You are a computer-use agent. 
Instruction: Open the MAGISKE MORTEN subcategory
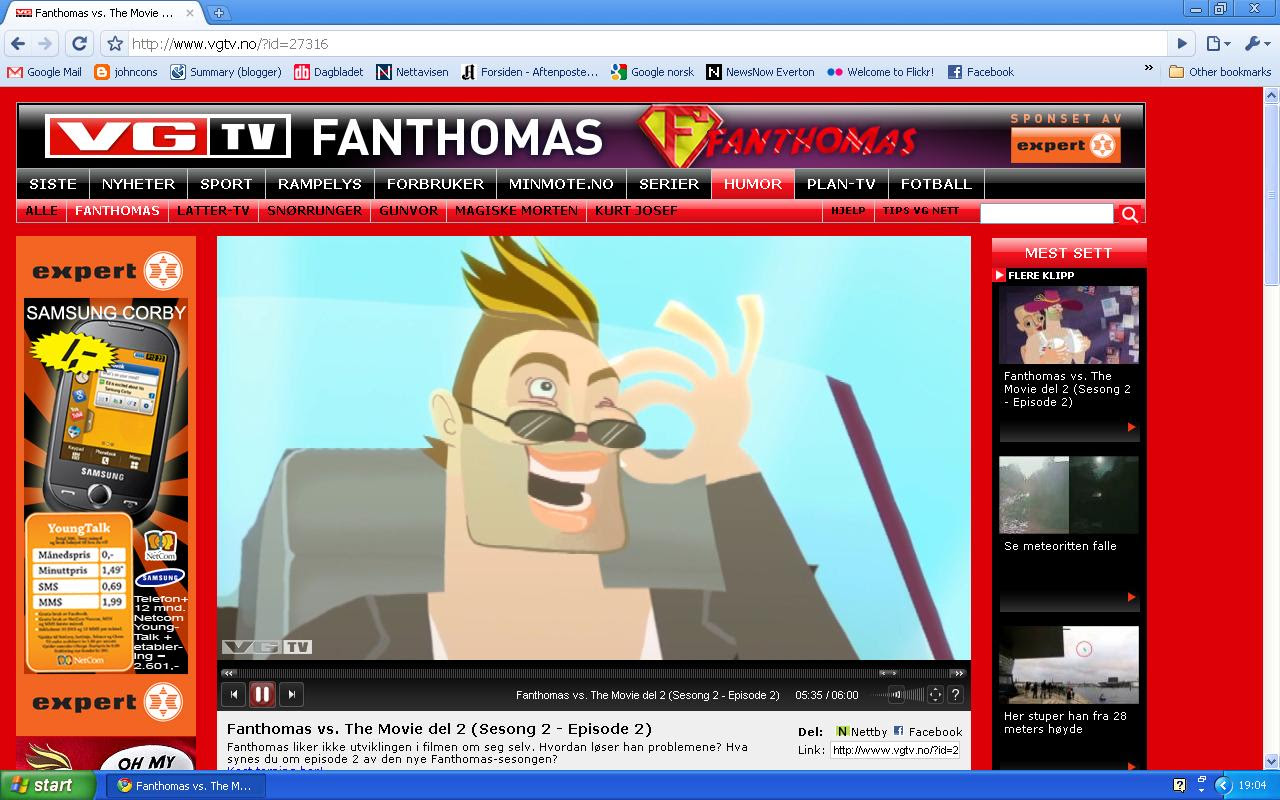(x=516, y=211)
